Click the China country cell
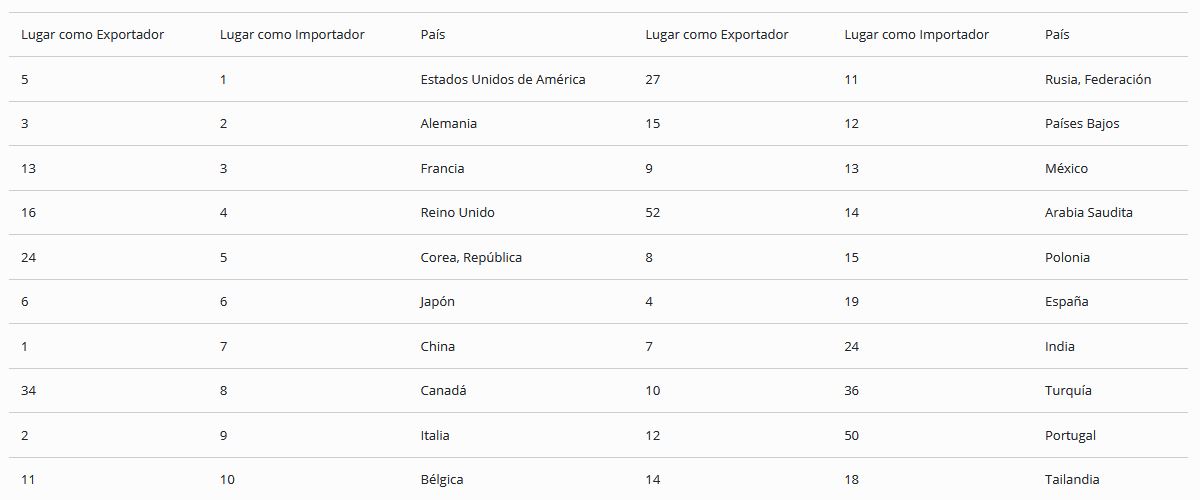 (x=437, y=346)
